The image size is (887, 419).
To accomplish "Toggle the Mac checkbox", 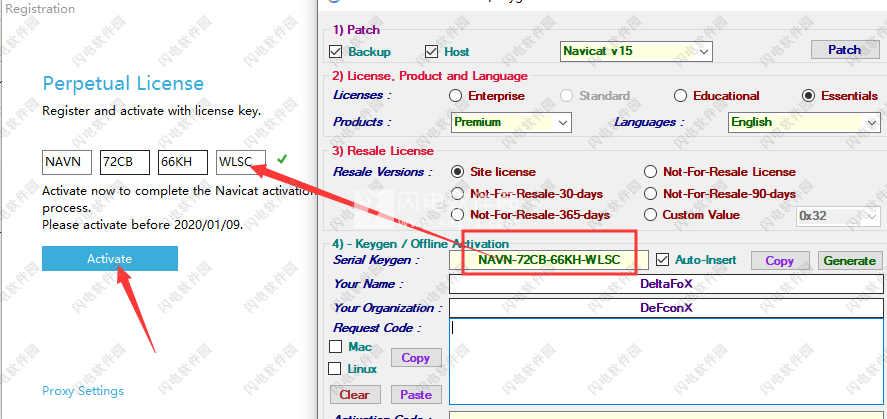I will click(335, 346).
